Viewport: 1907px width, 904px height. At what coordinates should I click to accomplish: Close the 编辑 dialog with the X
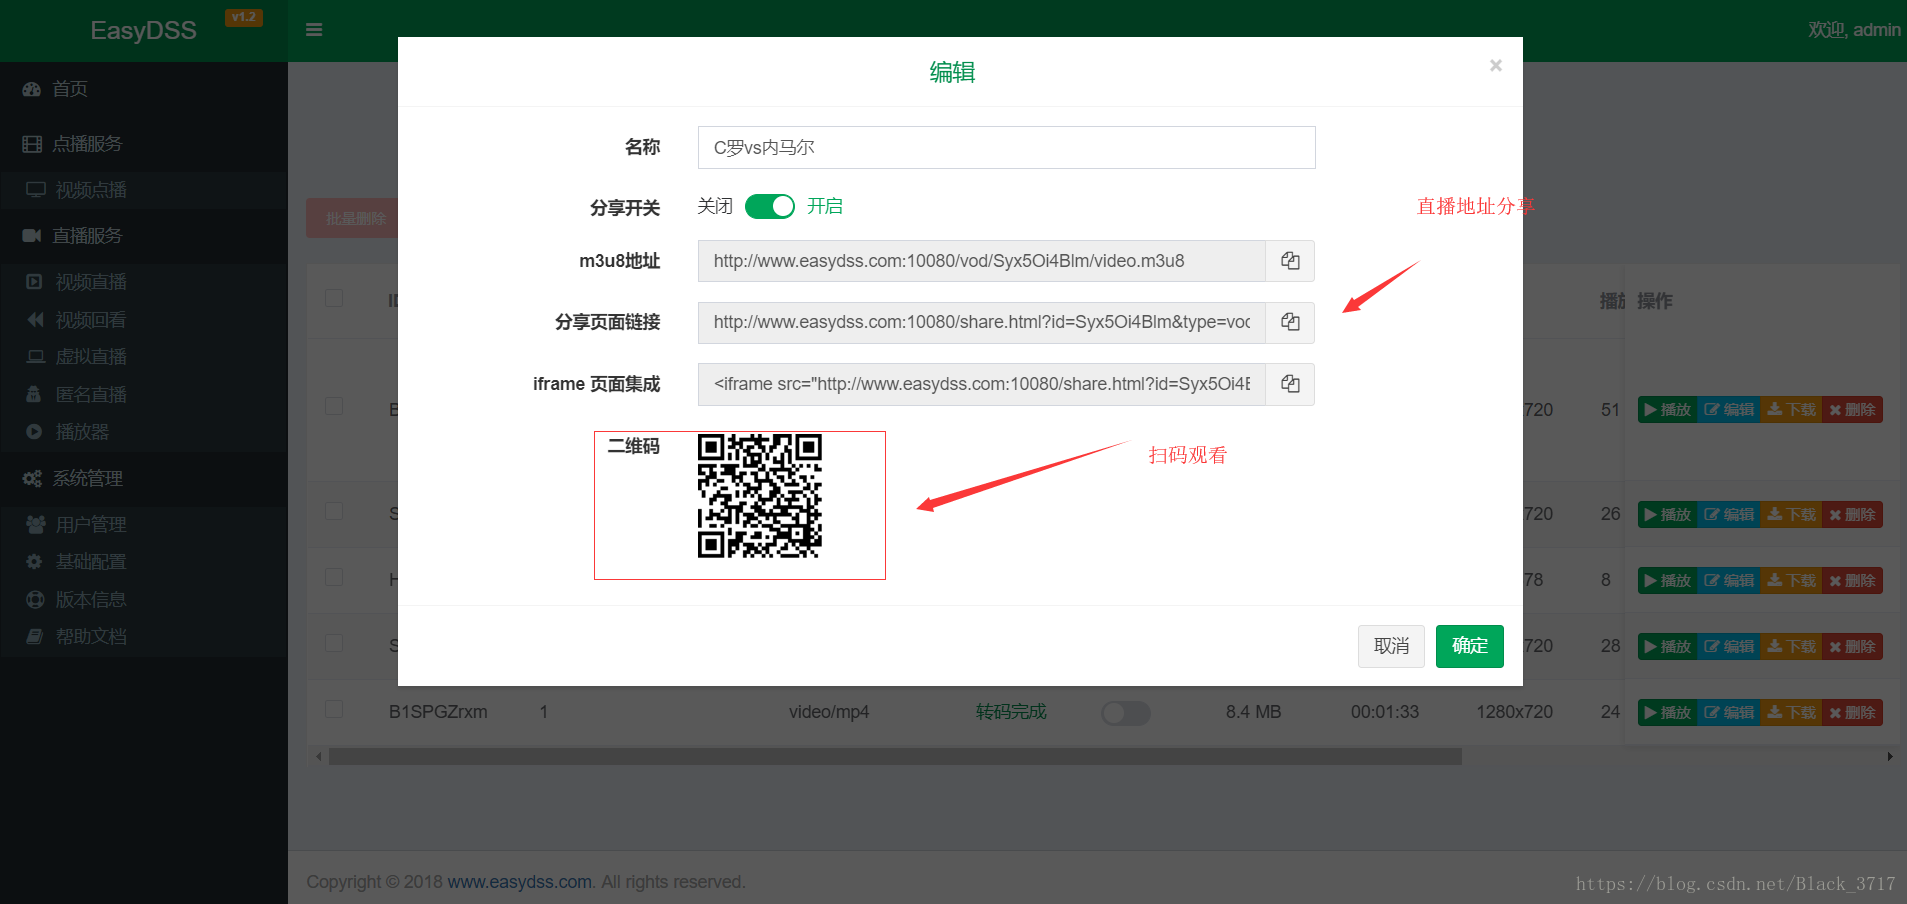pyautogui.click(x=1496, y=66)
